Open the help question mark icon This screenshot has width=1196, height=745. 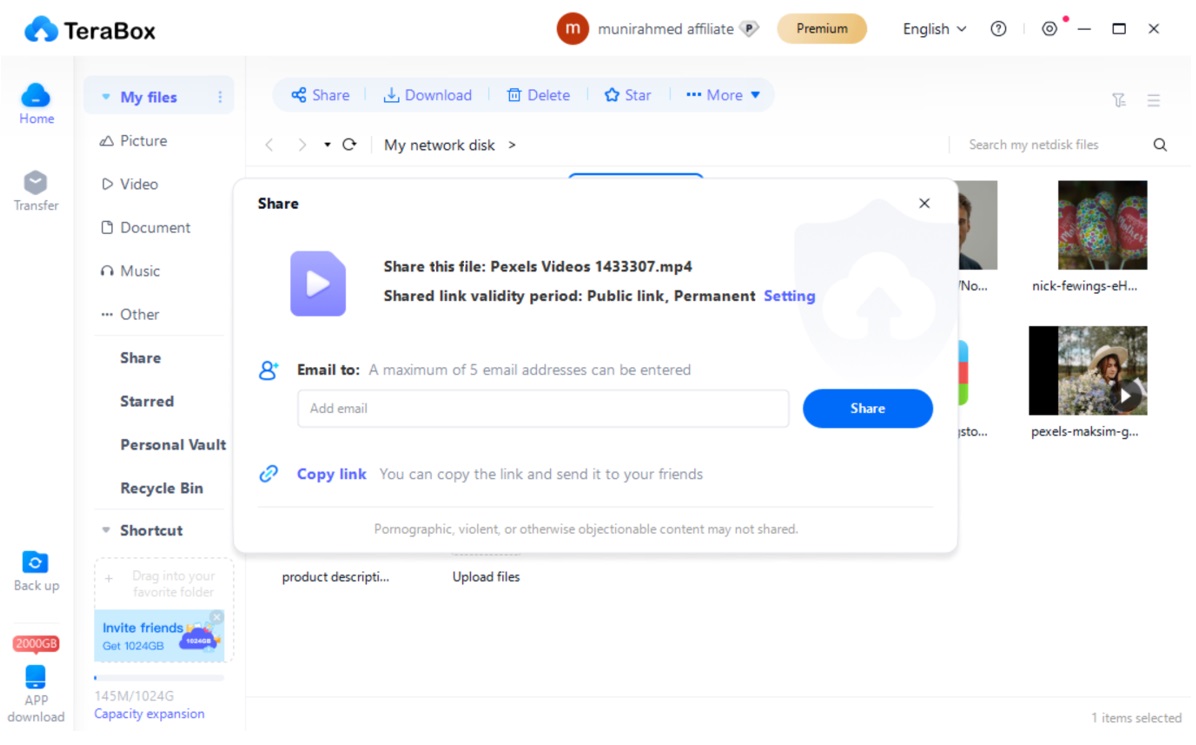coord(998,29)
